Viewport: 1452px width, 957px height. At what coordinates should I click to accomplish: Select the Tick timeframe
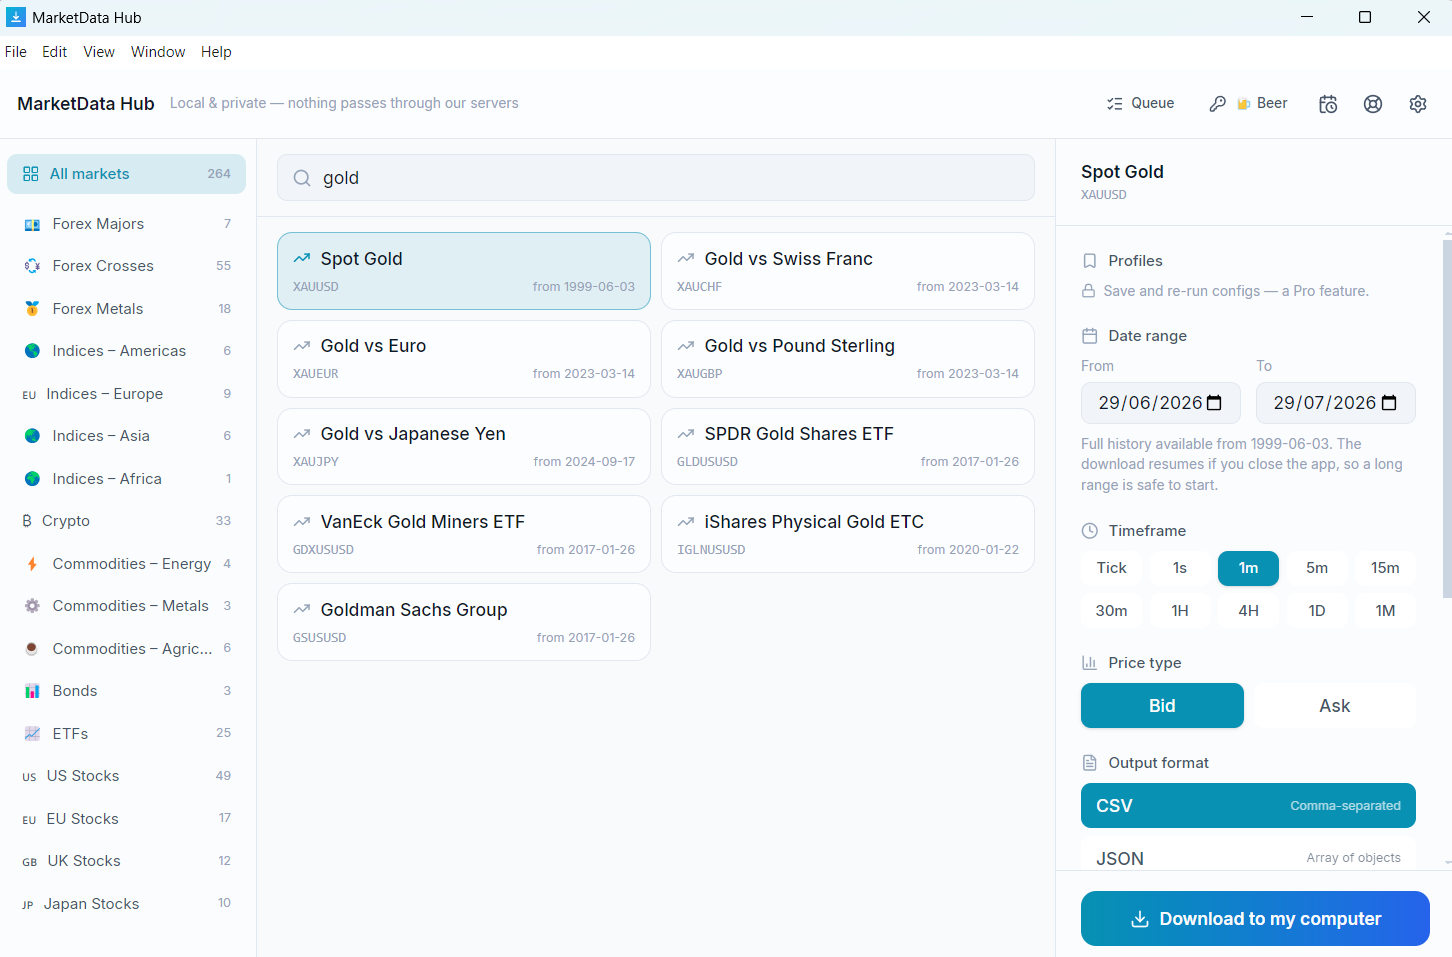pos(1111,568)
